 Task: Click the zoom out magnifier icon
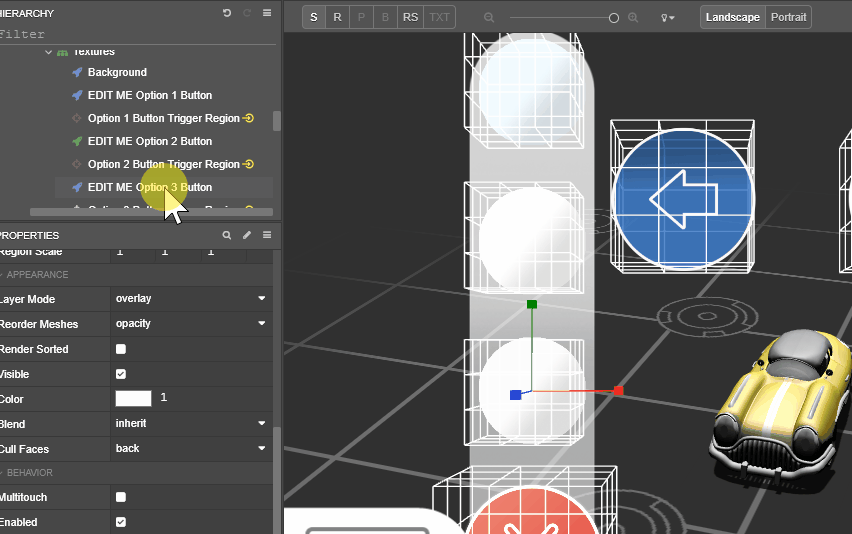point(489,17)
